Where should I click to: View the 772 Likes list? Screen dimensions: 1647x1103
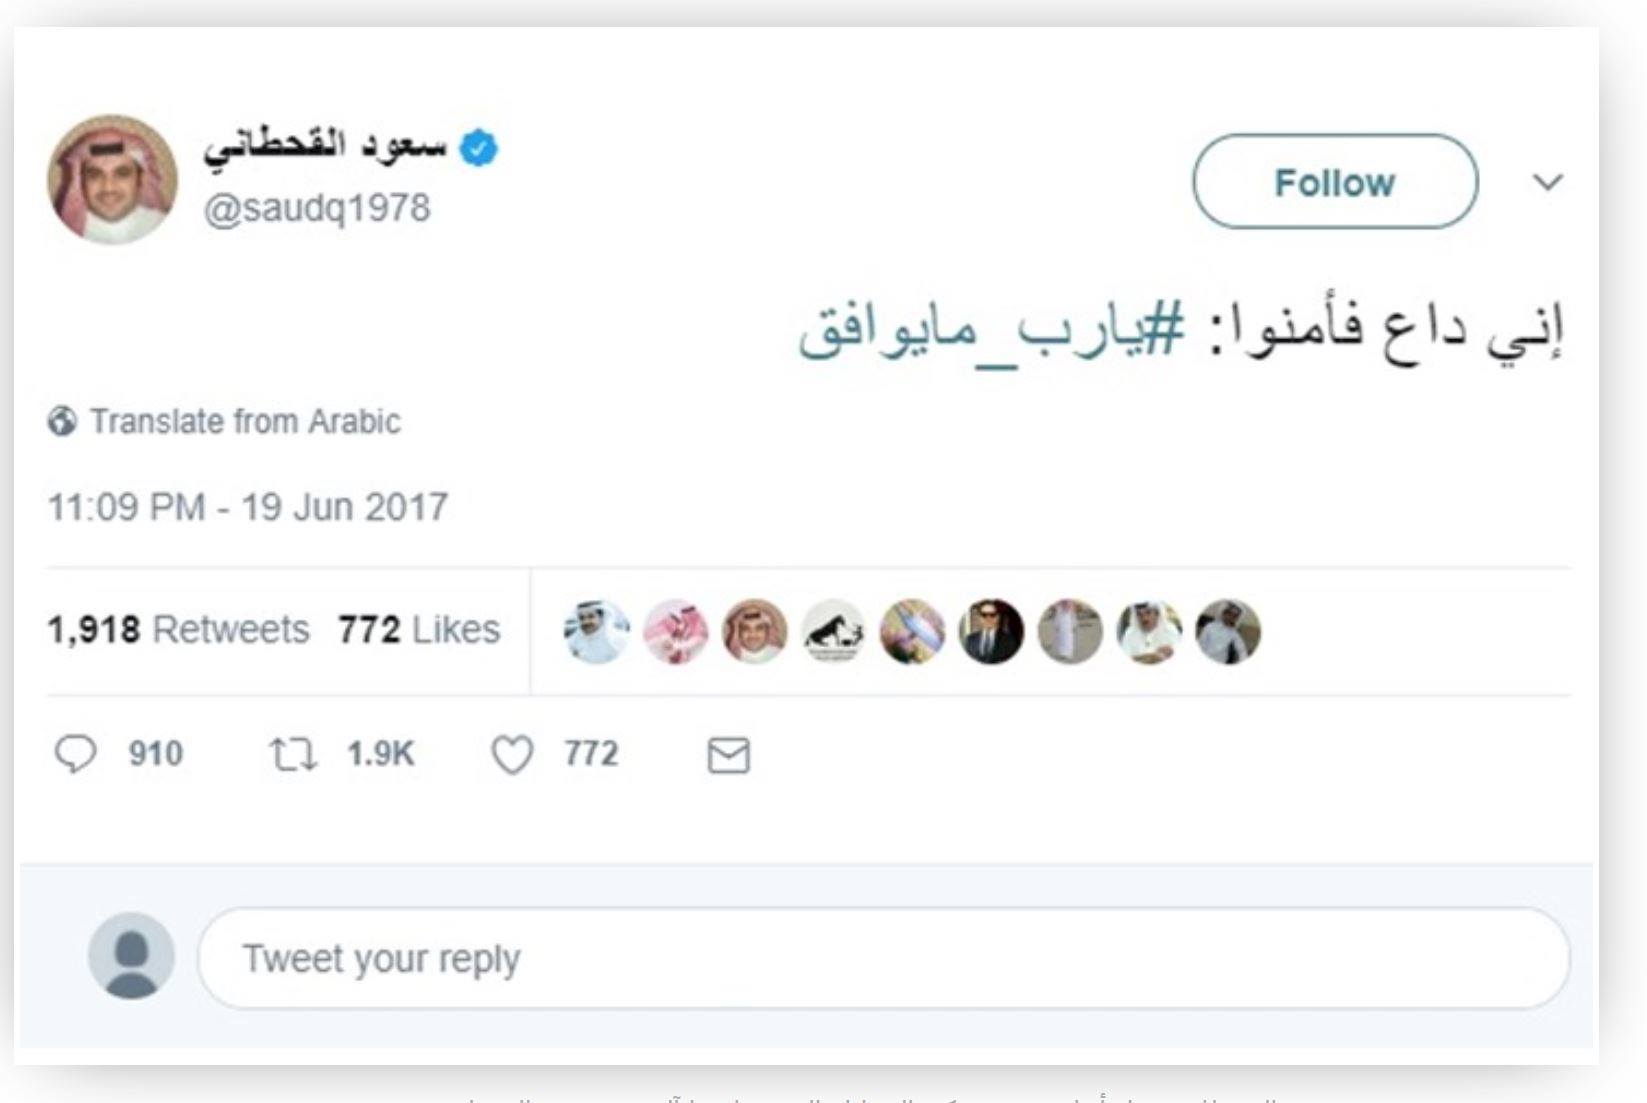[419, 630]
